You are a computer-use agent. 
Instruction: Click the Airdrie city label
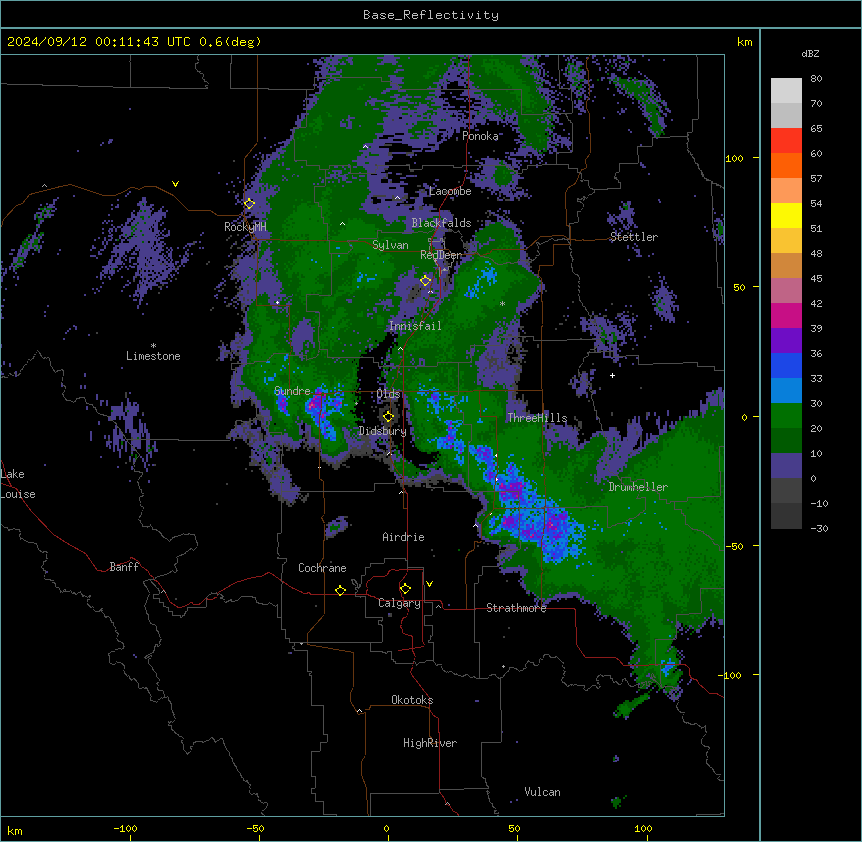pyautogui.click(x=403, y=537)
